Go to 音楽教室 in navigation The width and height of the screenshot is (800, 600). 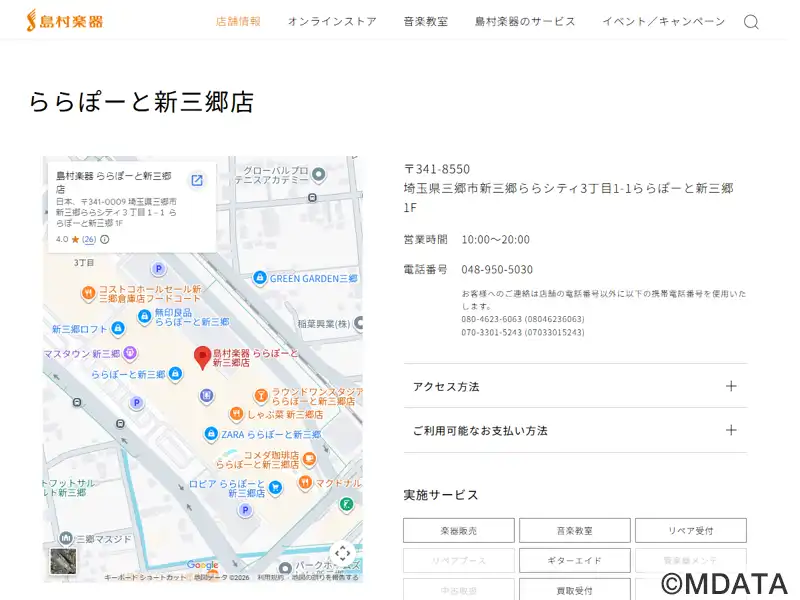(425, 21)
